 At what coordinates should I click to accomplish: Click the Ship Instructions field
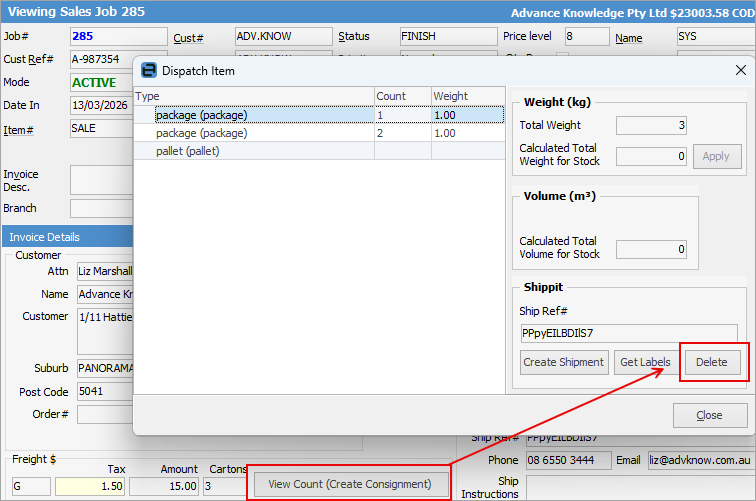[641, 487]
